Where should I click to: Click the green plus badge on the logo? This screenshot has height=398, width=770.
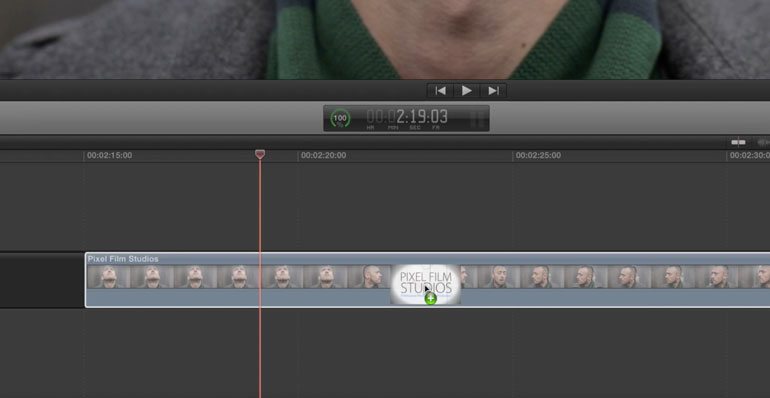[431, 298]
